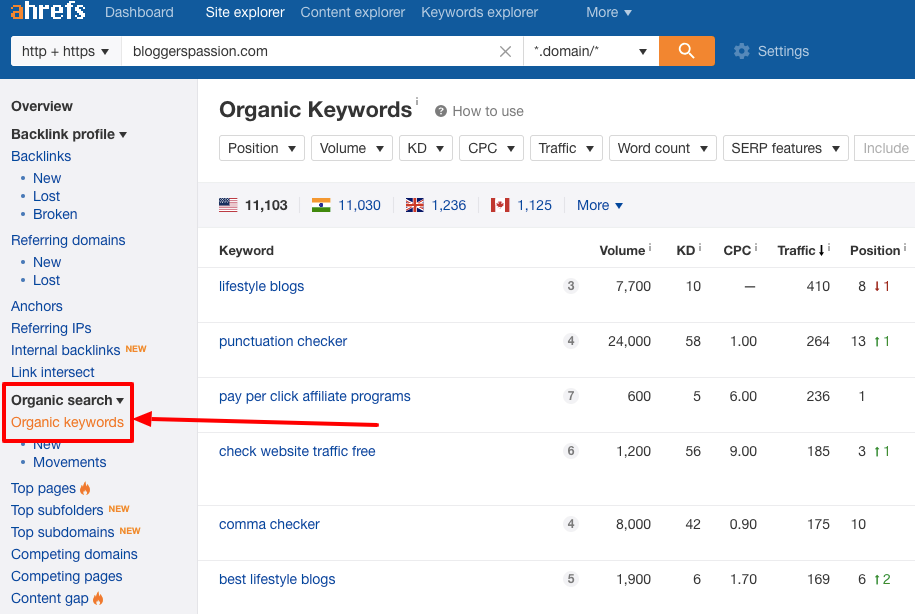Open Referring domains link
This screenshot has width=915, height=614.
68,240
